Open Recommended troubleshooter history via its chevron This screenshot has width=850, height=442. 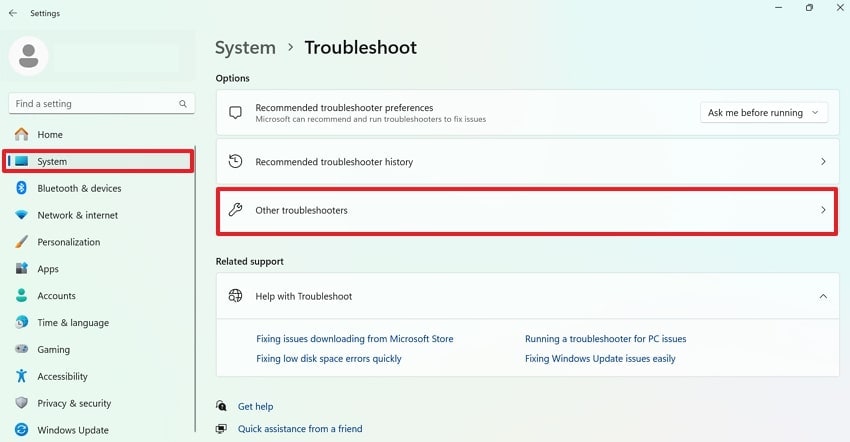823,162
